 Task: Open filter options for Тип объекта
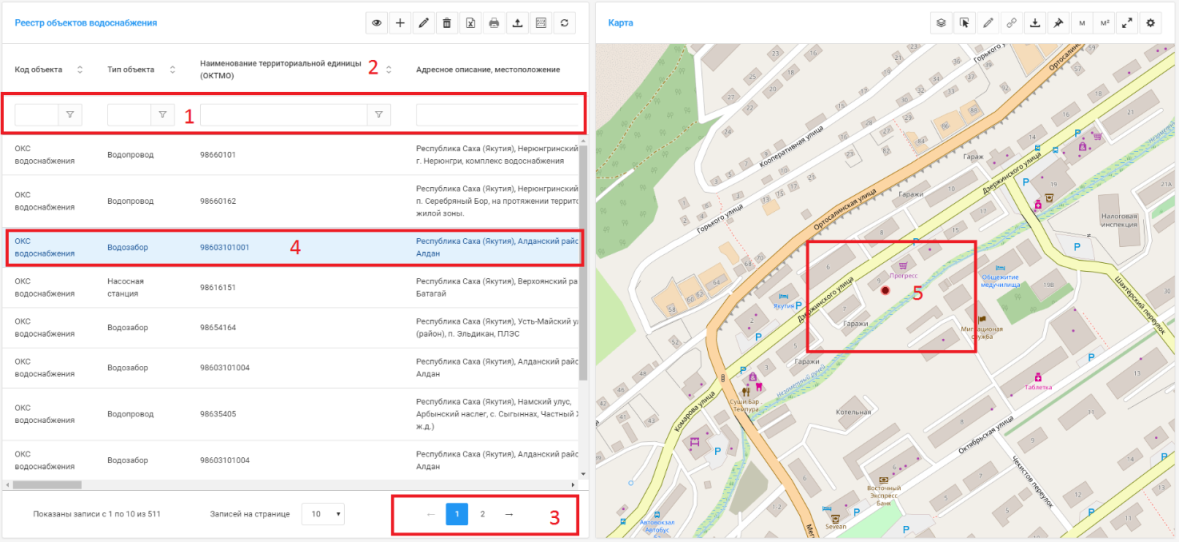[x=163, y=116]
